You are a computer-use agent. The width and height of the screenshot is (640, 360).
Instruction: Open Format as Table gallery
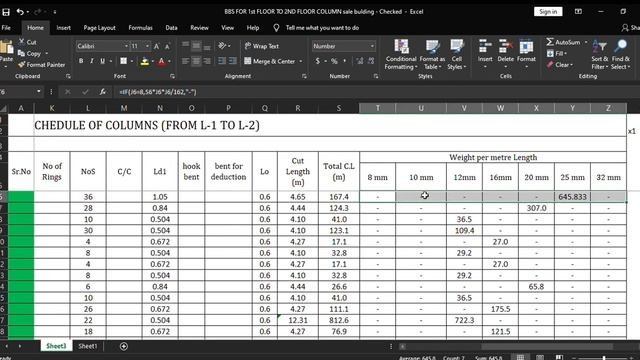pyautogui.click(x=432, y=55)
